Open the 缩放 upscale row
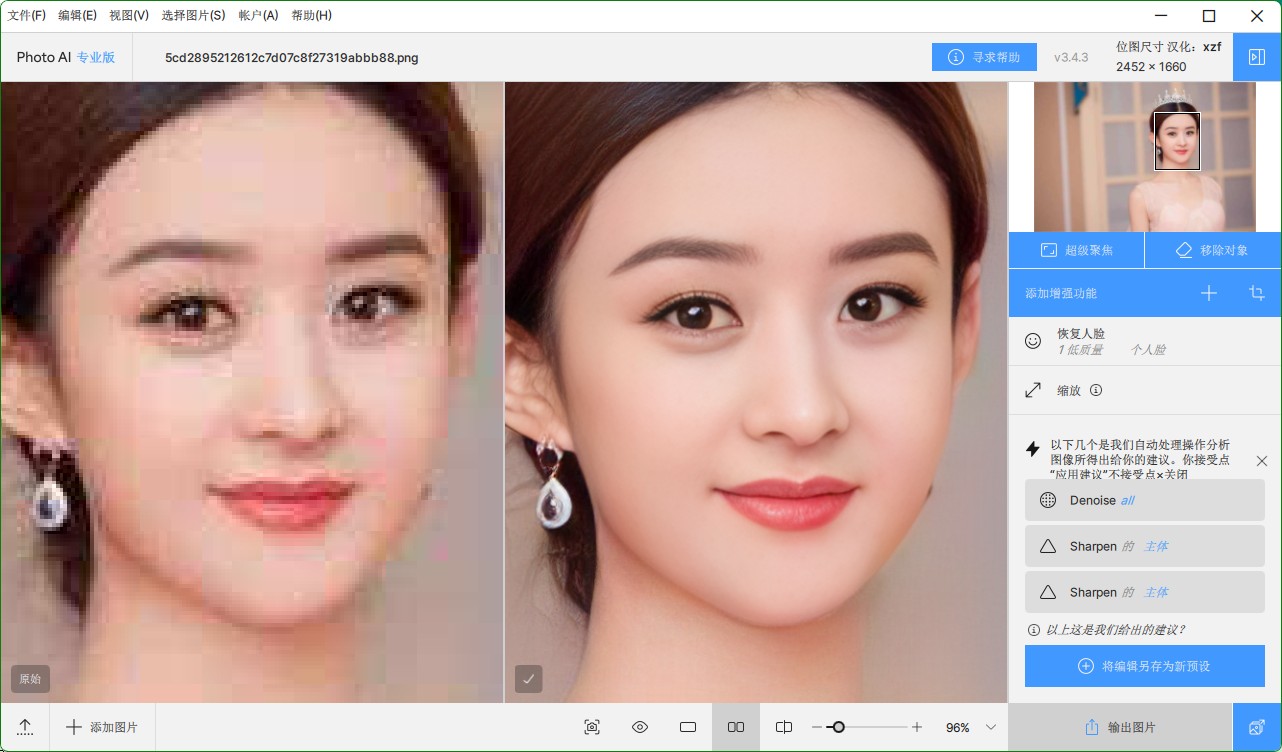This screenshot has height=752, width=1282. [1144, 390]
